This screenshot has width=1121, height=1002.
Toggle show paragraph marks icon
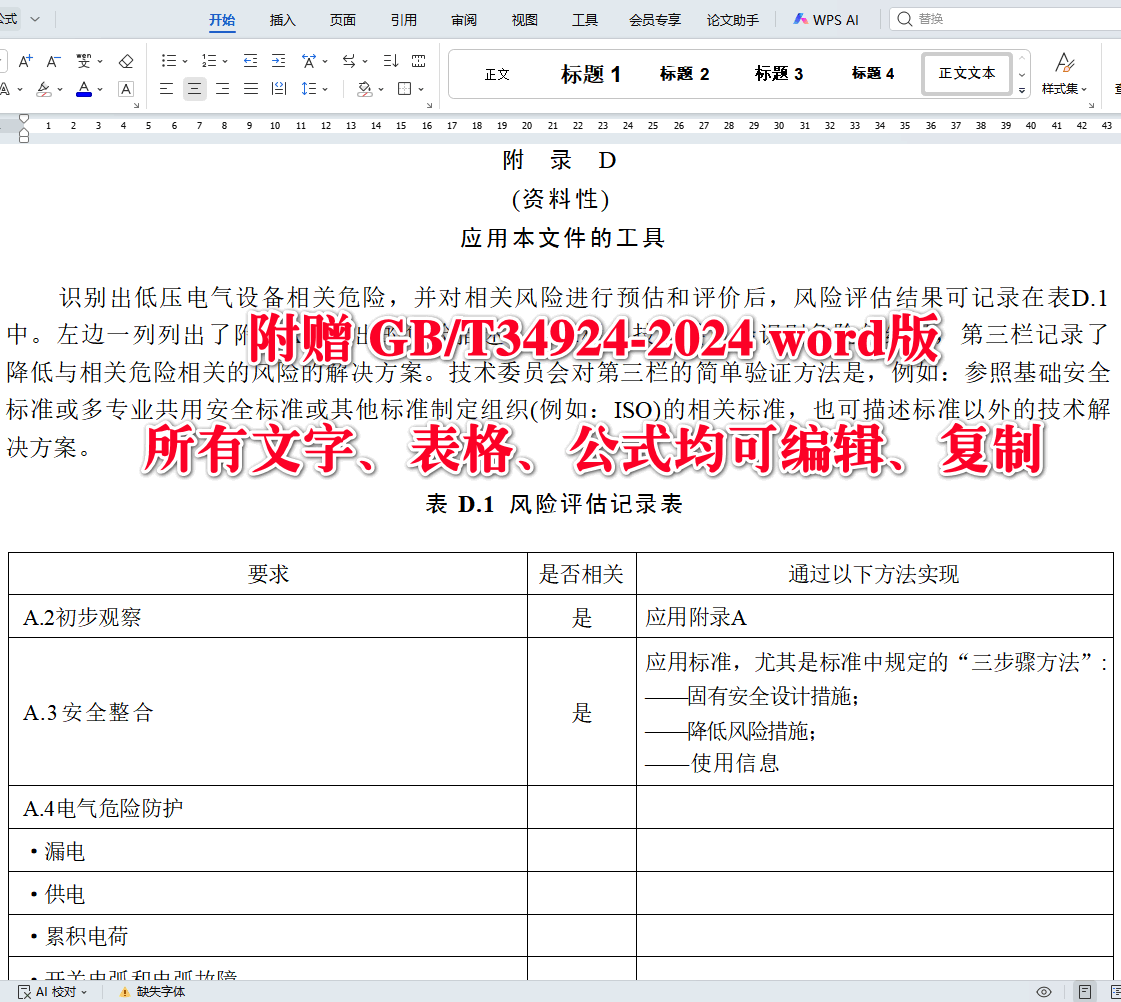click(x=419, y=61)
